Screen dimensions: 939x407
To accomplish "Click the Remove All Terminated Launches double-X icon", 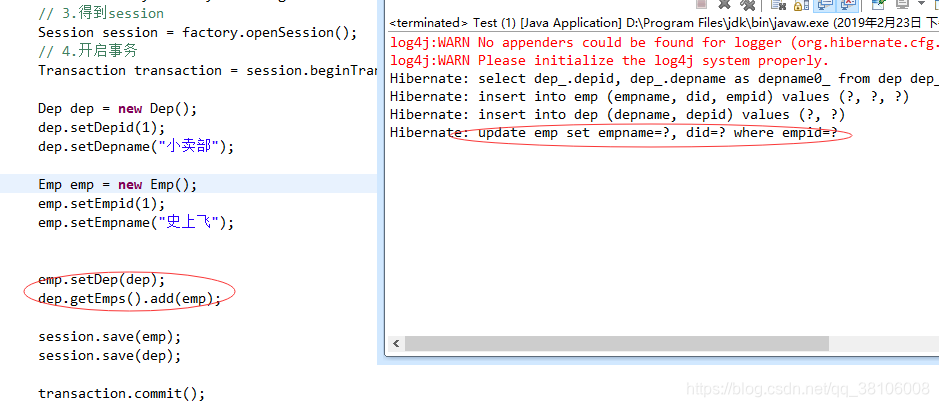I will 748,4.
